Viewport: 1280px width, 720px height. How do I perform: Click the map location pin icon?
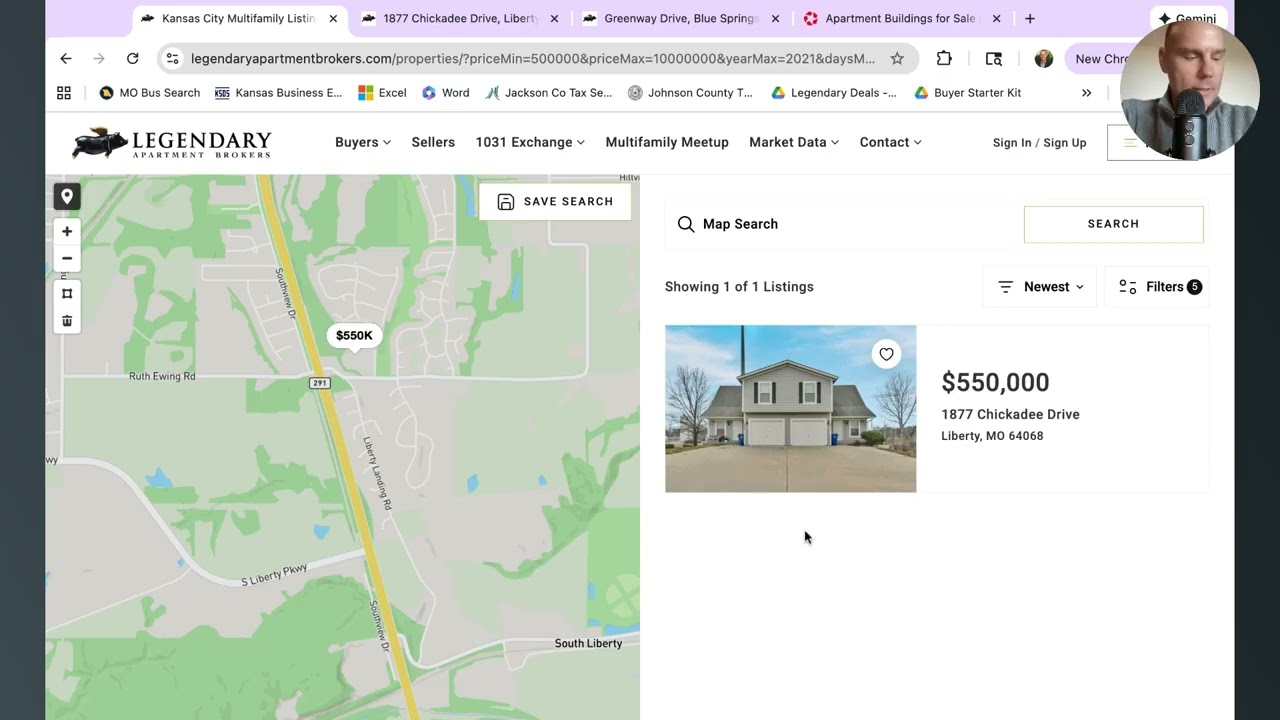(x=67, y=197)
